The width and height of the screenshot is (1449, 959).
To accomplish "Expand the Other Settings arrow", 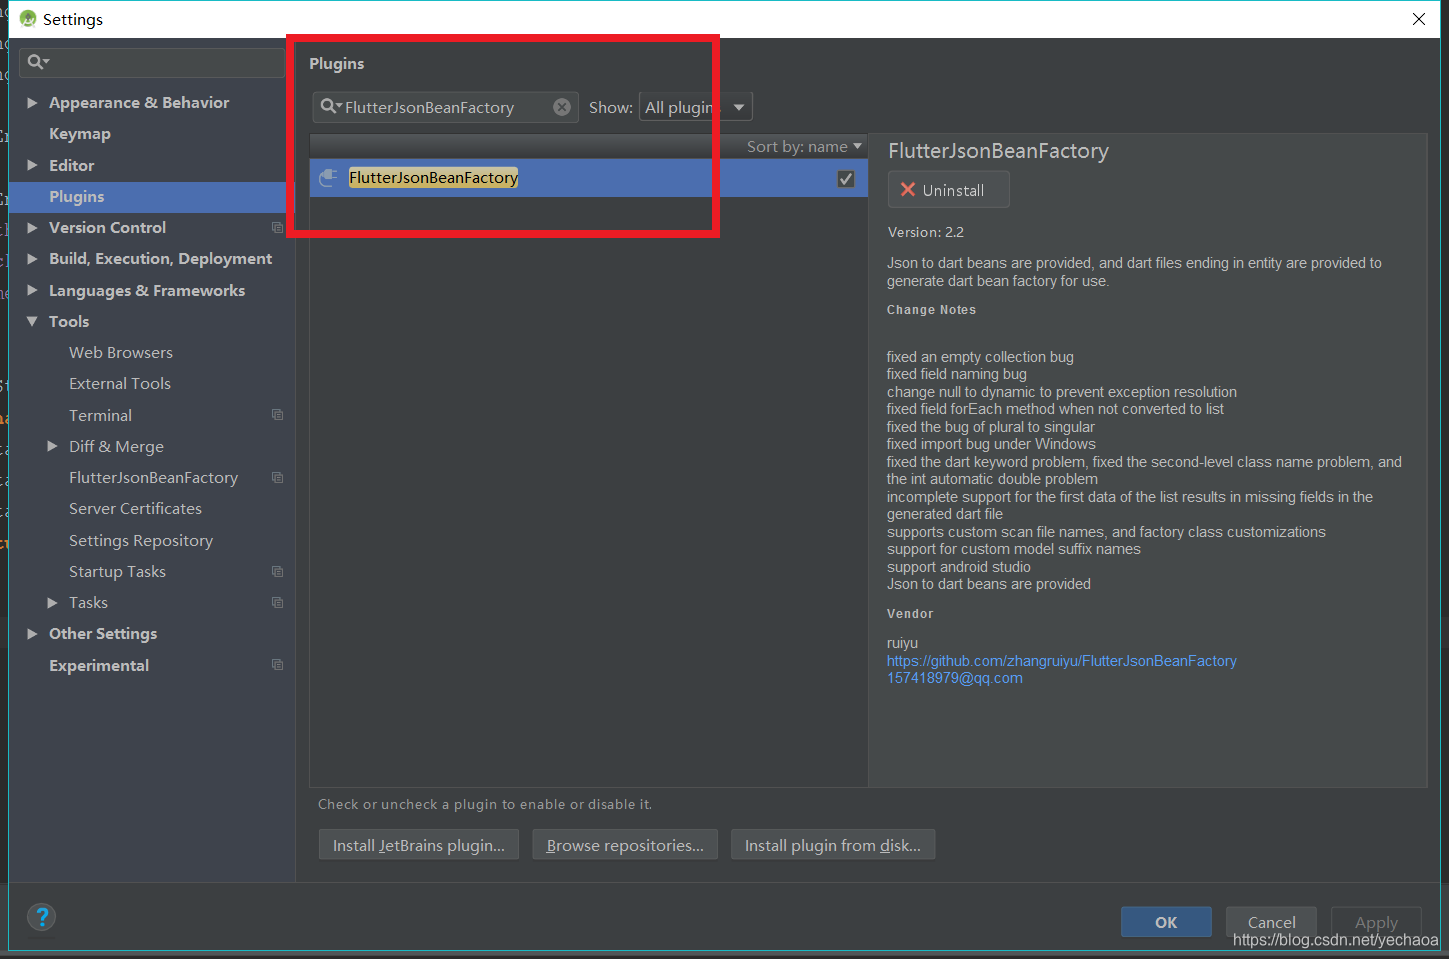I will tap(32, 634).
